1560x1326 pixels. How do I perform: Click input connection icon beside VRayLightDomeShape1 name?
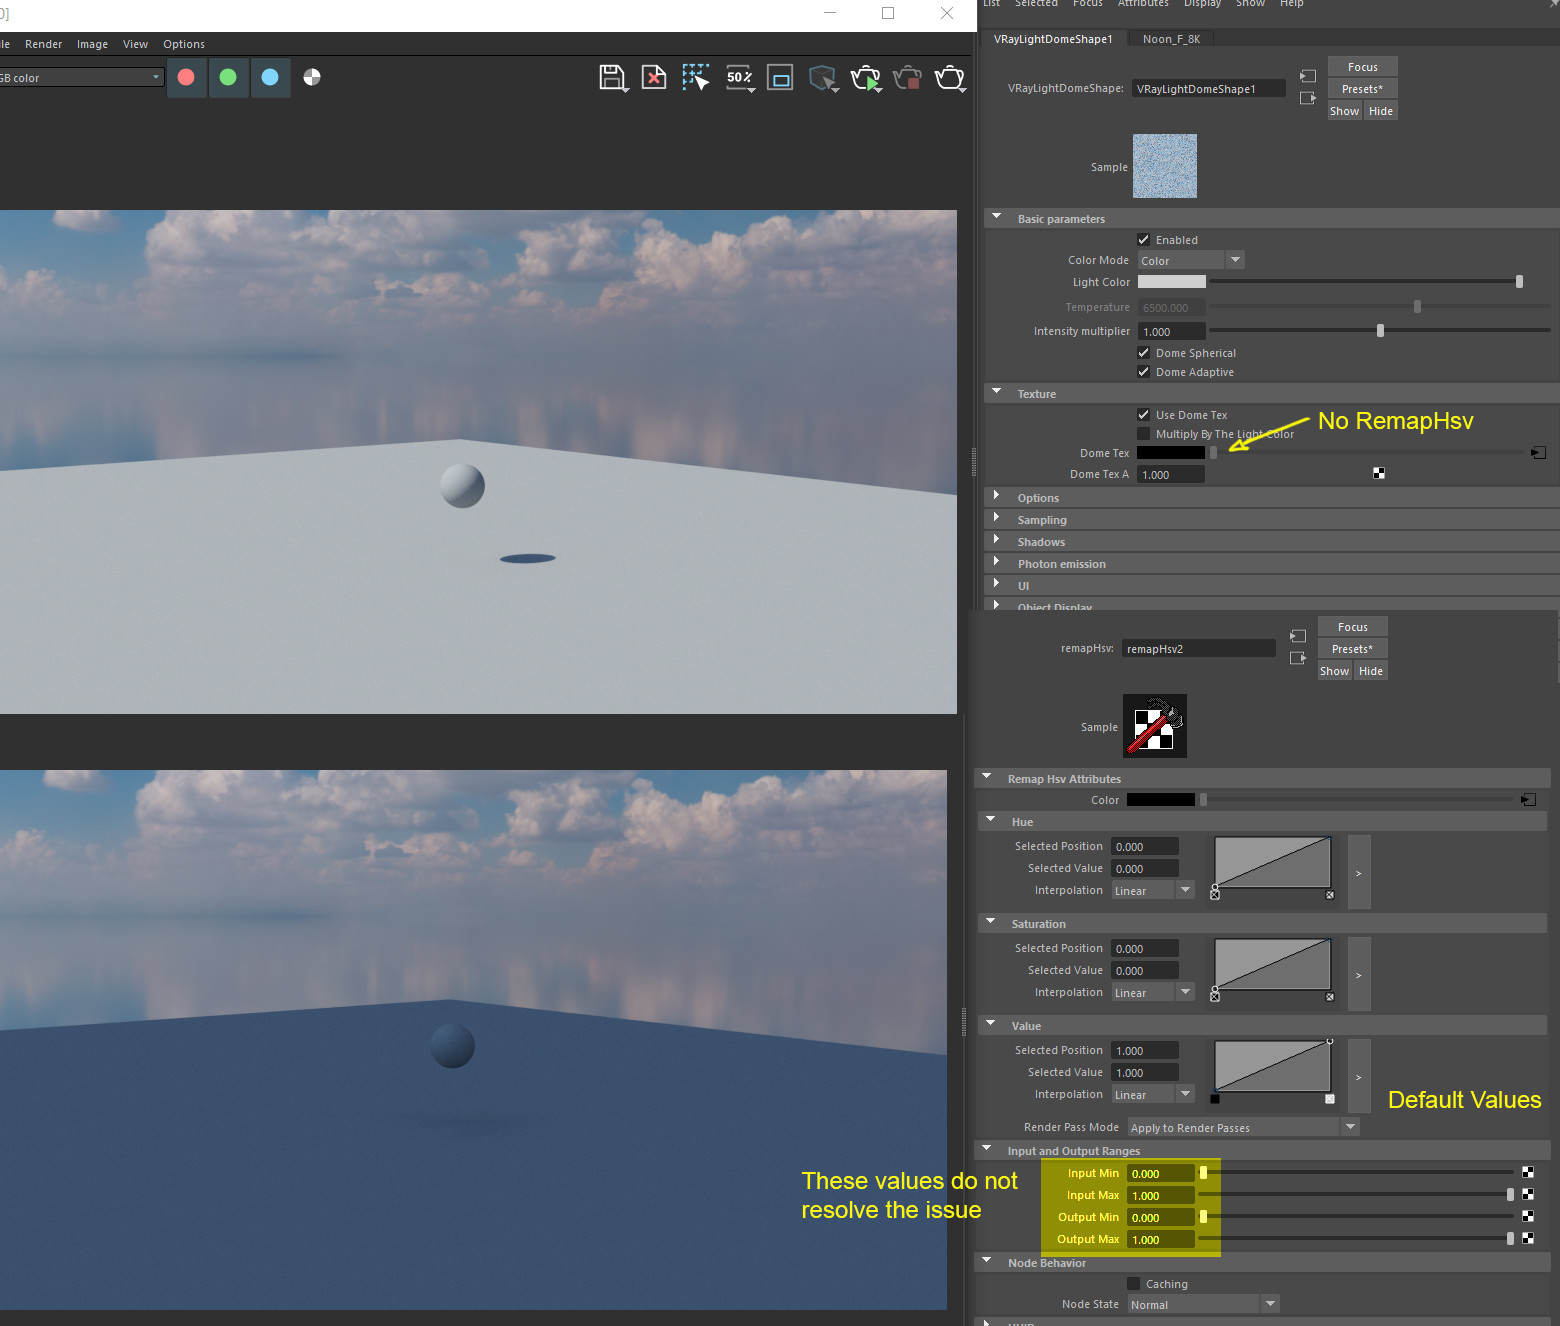(1307, 76)
